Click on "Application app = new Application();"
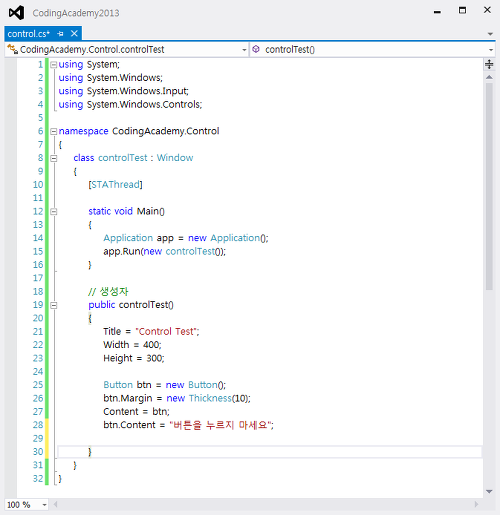This screenshot has height=515, width=500. pyautogui.click(x=186, y=238)
